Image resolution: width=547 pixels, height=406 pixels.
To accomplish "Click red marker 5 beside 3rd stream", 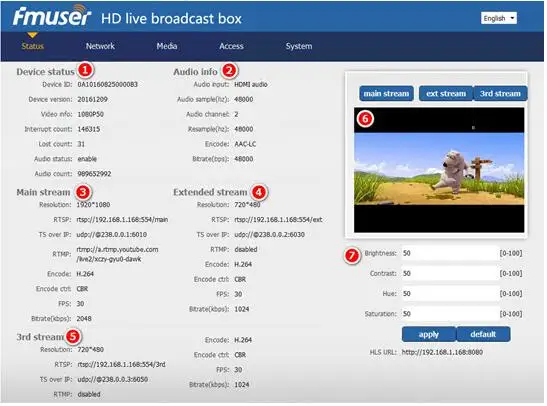I will click(x=73, y=336).
